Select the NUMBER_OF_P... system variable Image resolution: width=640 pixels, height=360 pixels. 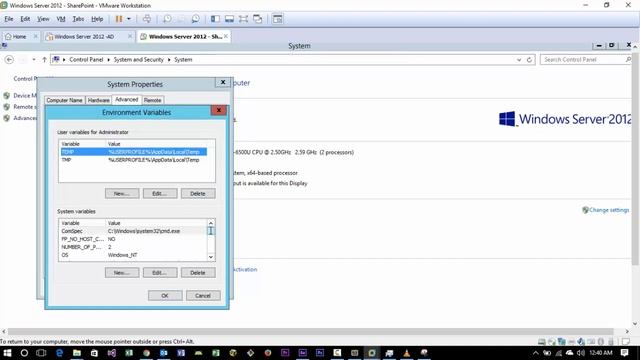[x=133, y=247]
